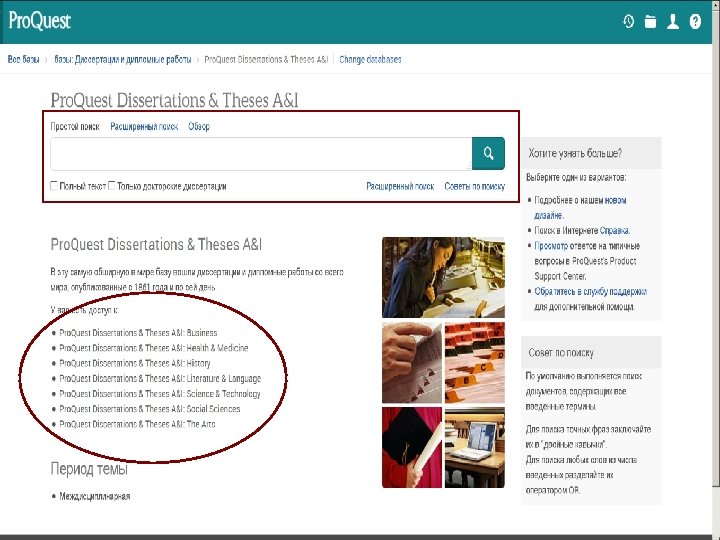Click the Хотите узнать больше? panel header
Viewport: 720px width, 540px height.
coord(591,153)
